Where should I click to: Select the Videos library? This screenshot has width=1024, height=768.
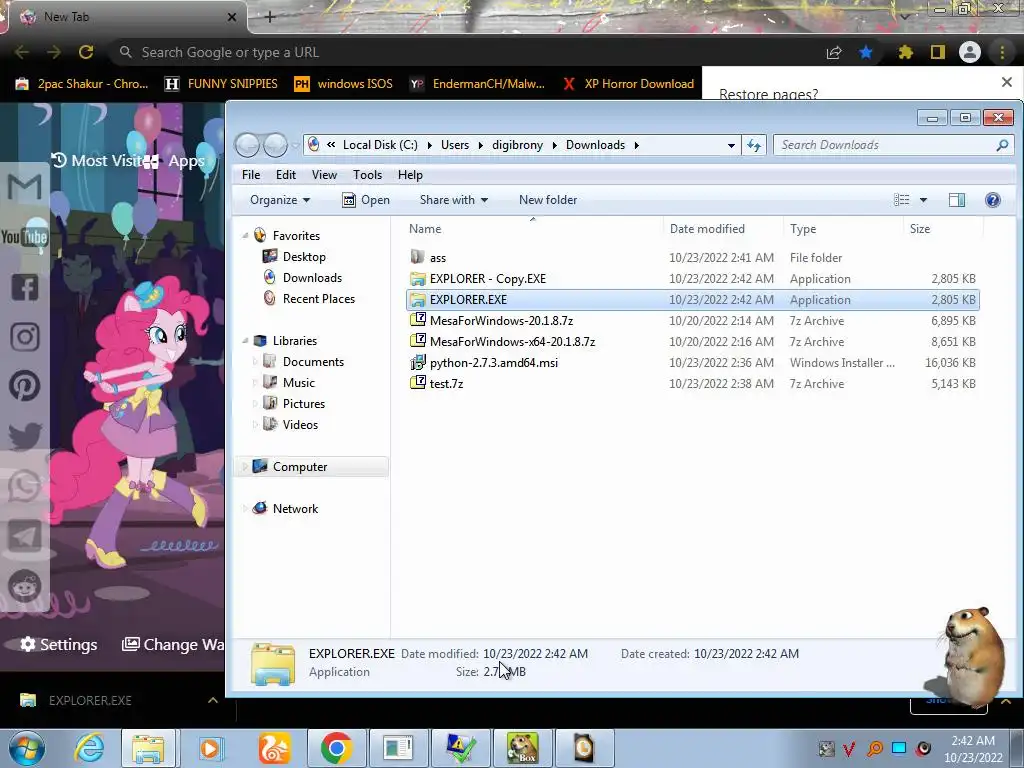290,424
